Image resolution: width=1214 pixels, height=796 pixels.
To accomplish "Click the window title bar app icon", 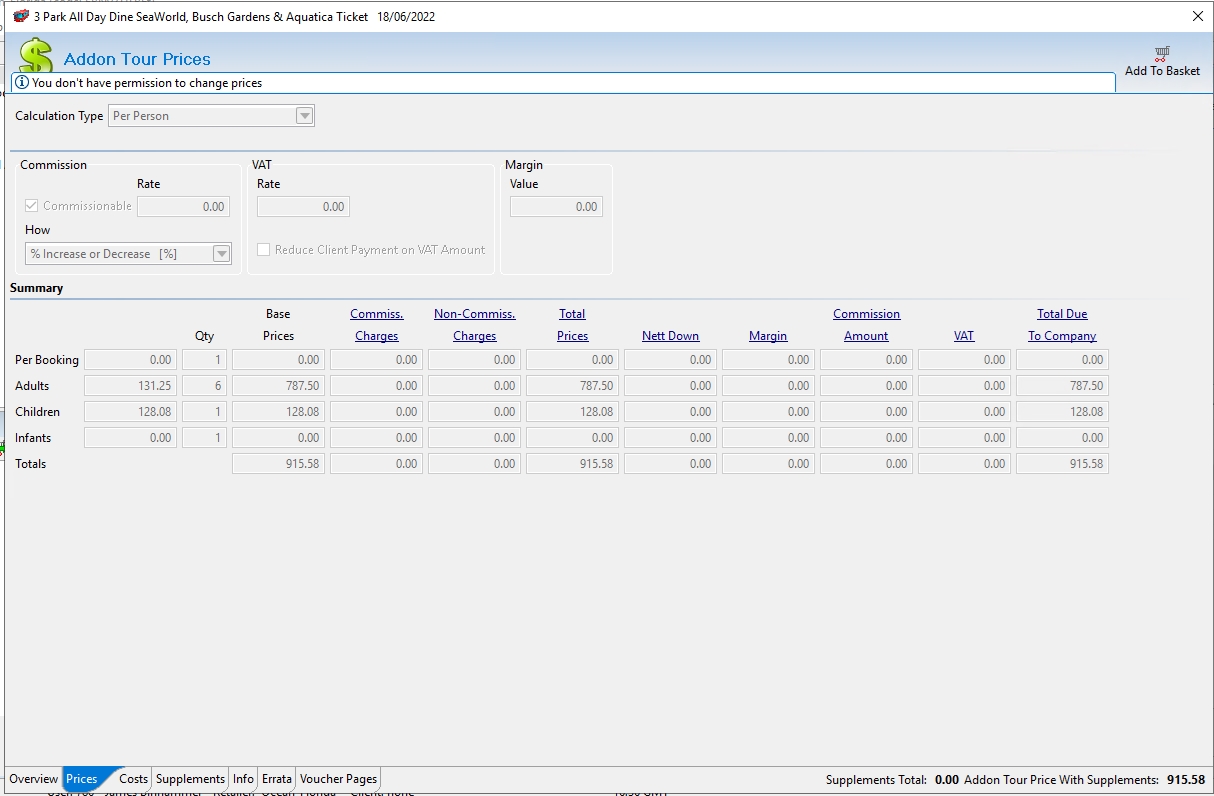I will click(20, 17).
